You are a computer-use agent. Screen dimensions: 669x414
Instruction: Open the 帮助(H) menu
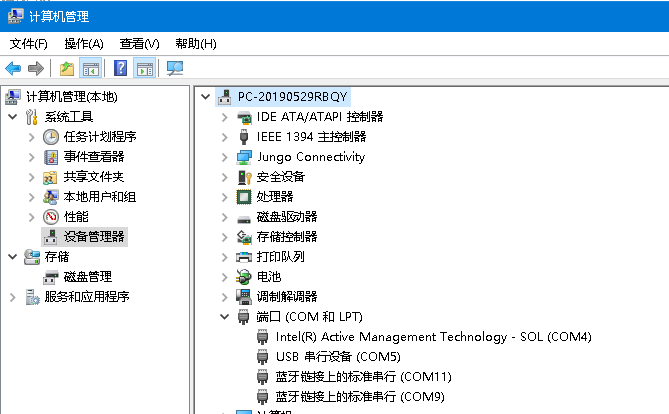[x=196, y=44]
